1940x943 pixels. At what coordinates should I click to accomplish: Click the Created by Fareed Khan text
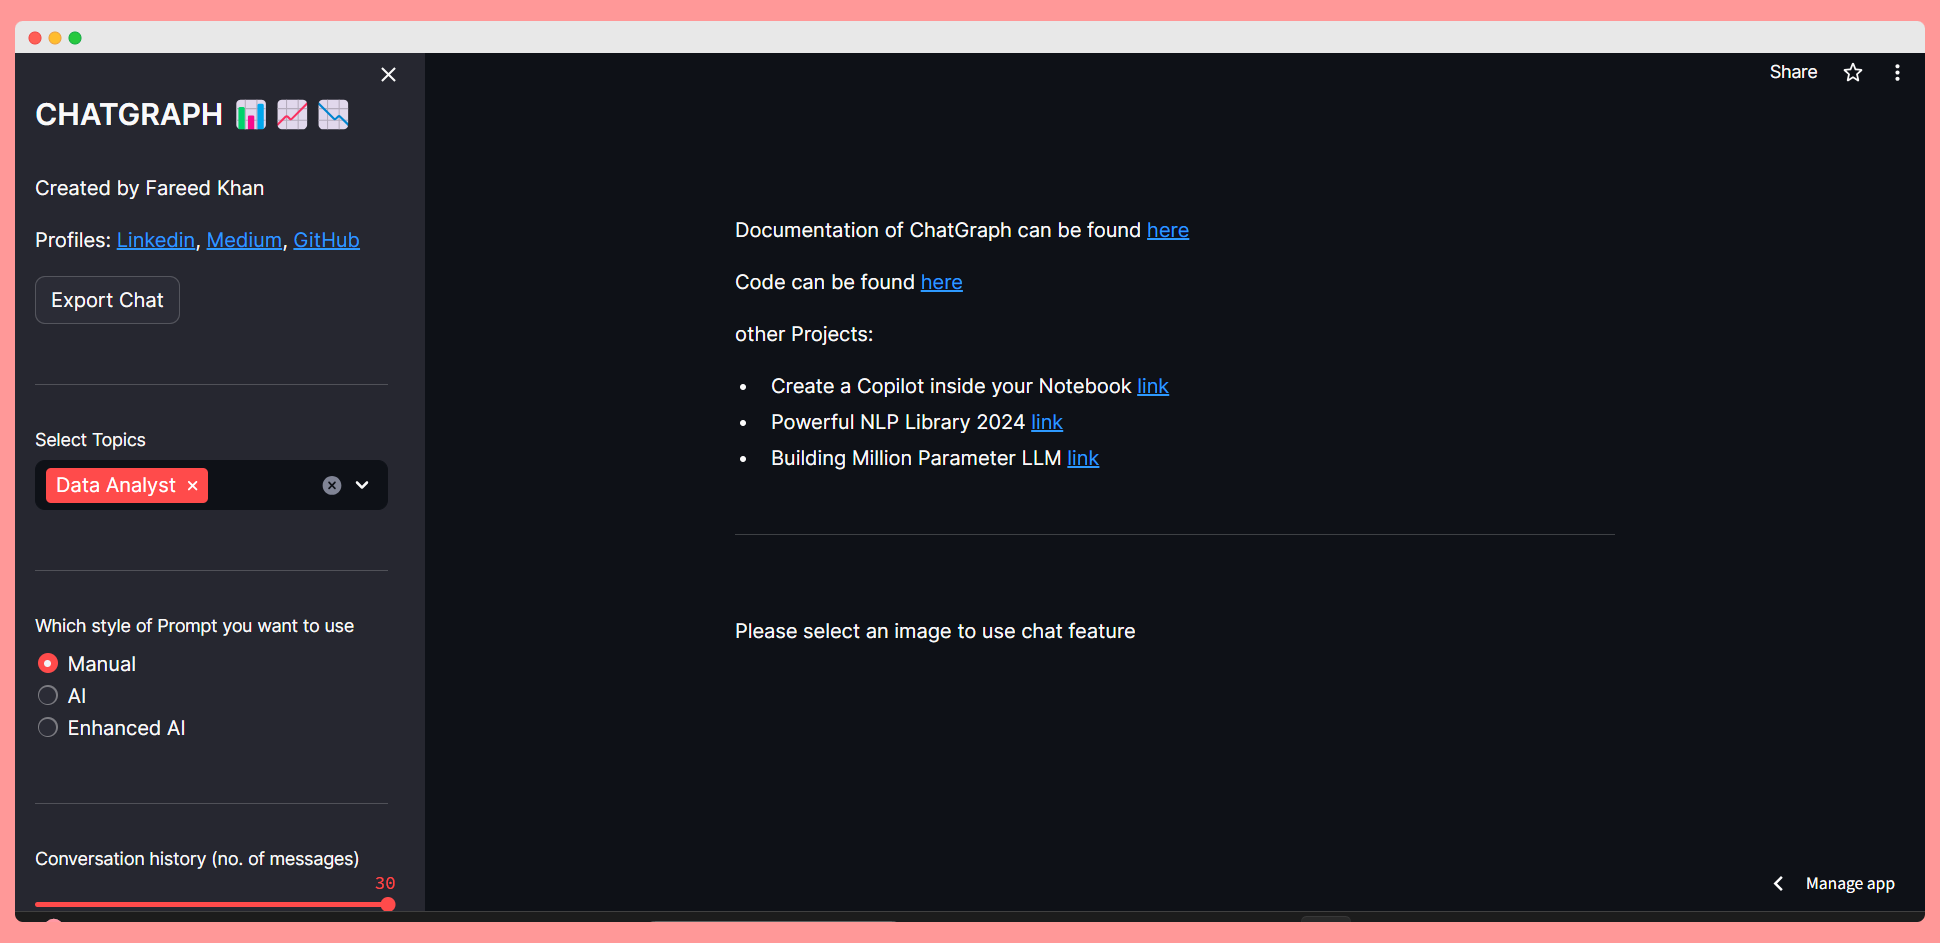[150, 188]
